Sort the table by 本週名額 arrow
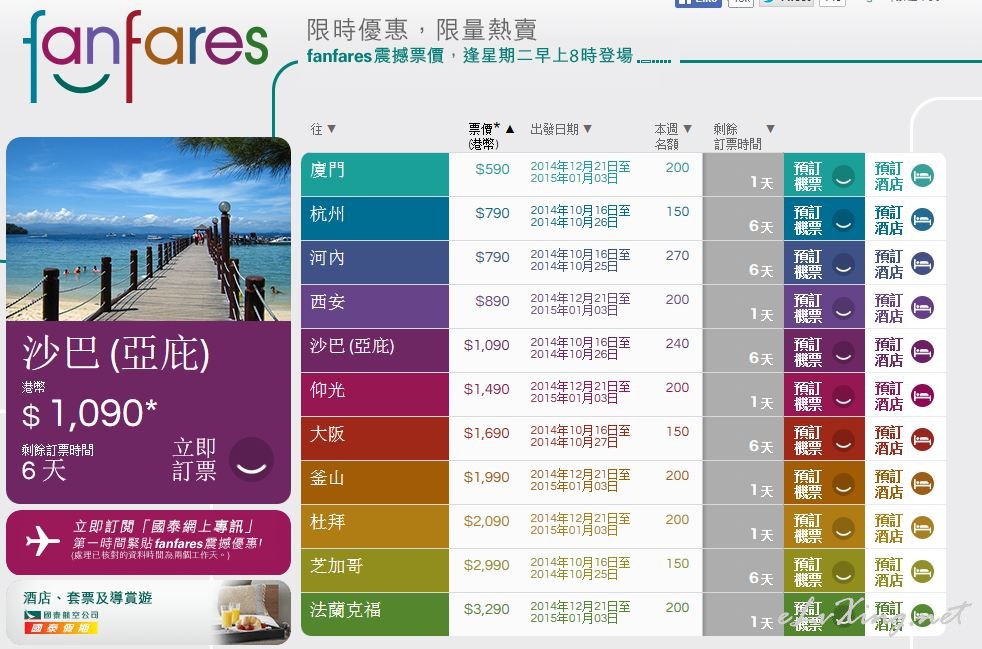 coord(687,128)
